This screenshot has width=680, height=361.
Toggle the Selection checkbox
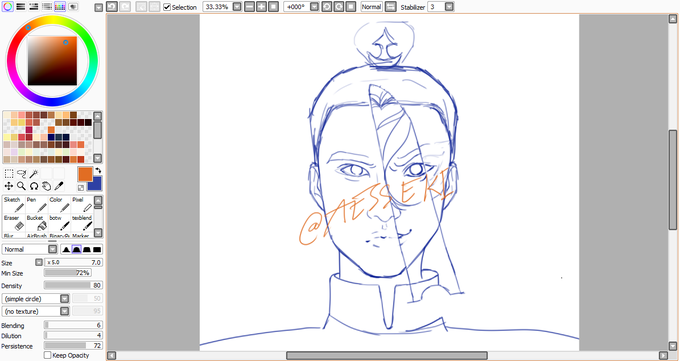tap(167, 7)
